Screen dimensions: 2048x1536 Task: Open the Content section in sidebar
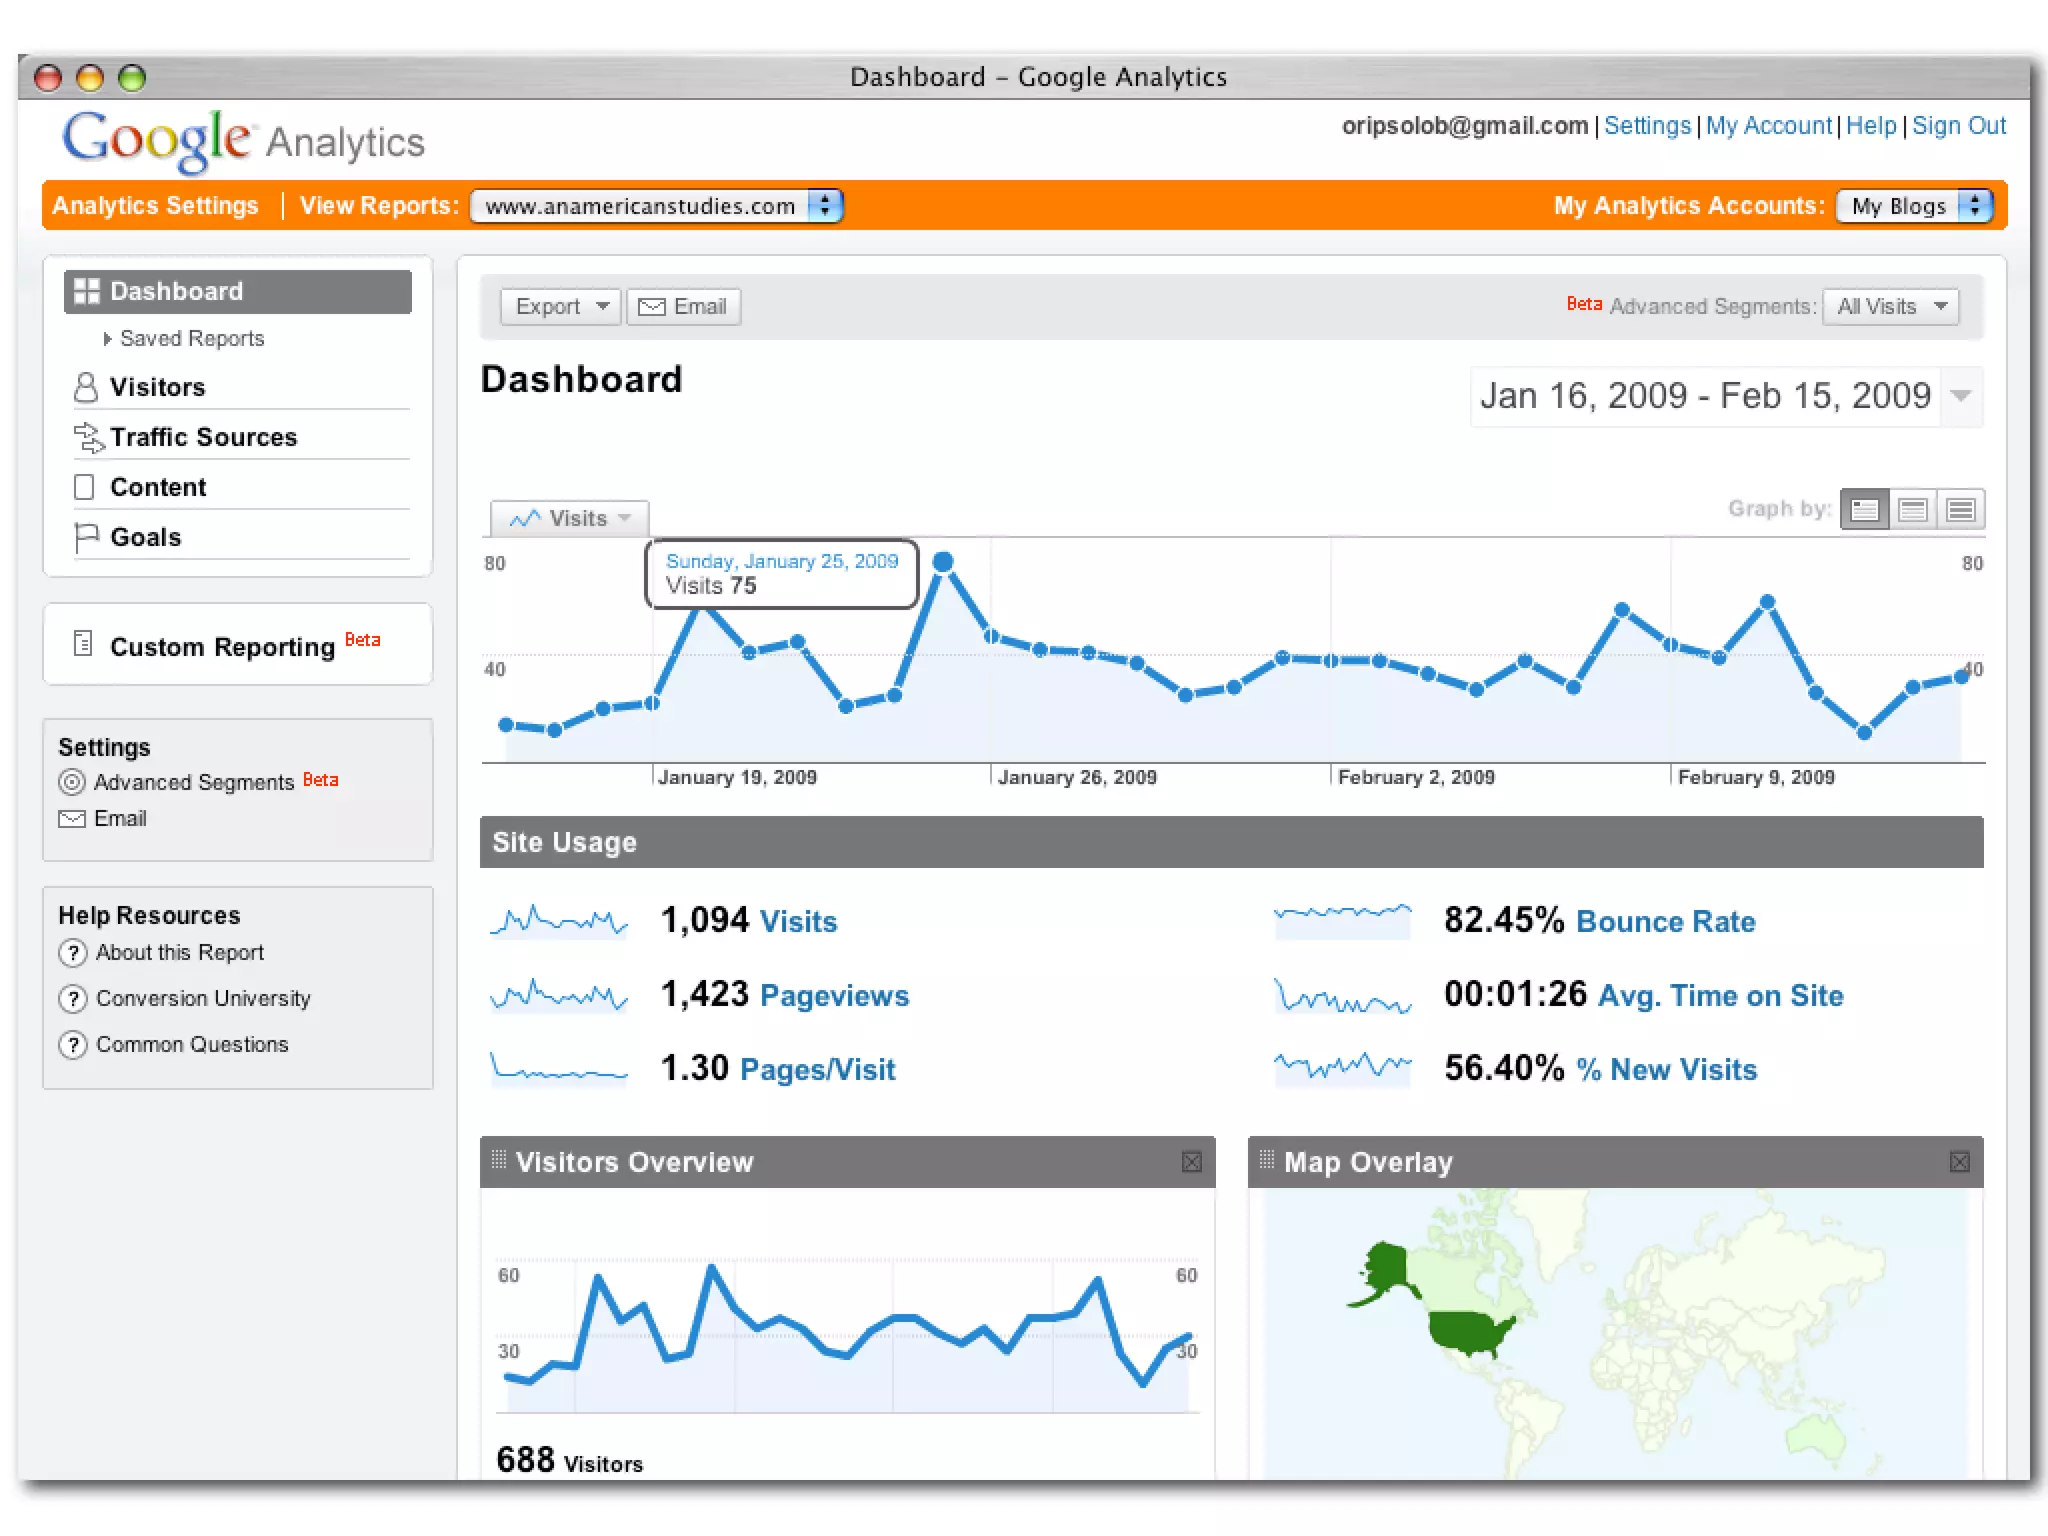tap(158, 487)
